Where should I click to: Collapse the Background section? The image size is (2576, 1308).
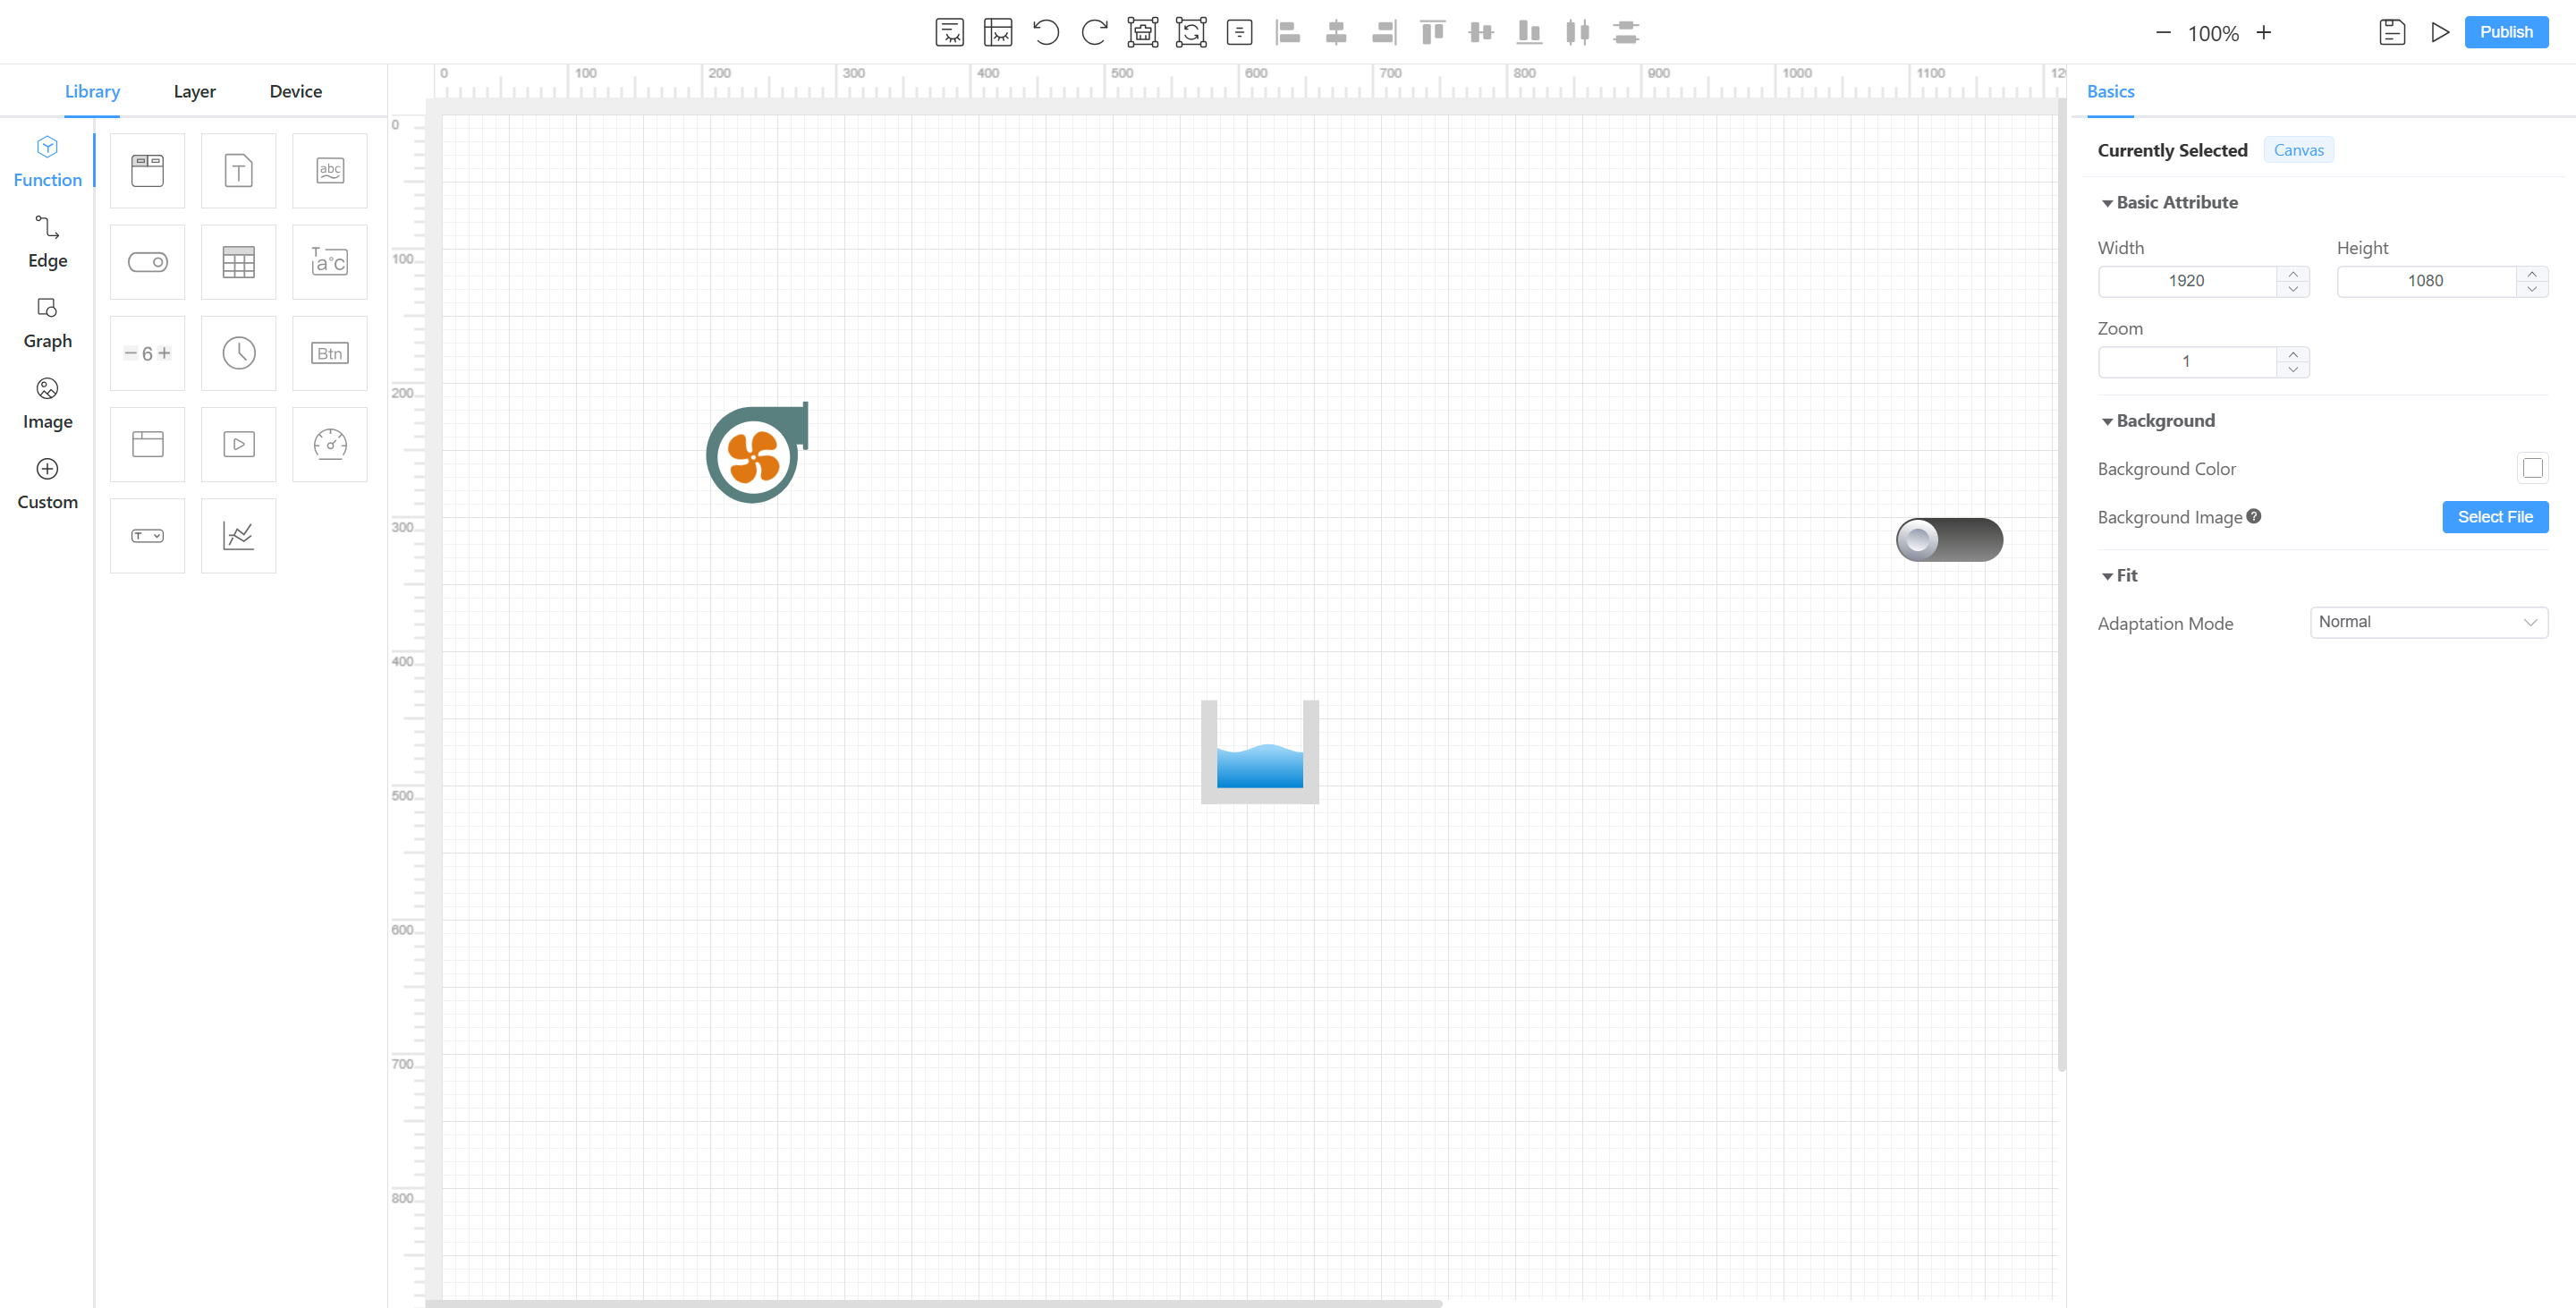pyautogui.click(x=2107, y=421)
